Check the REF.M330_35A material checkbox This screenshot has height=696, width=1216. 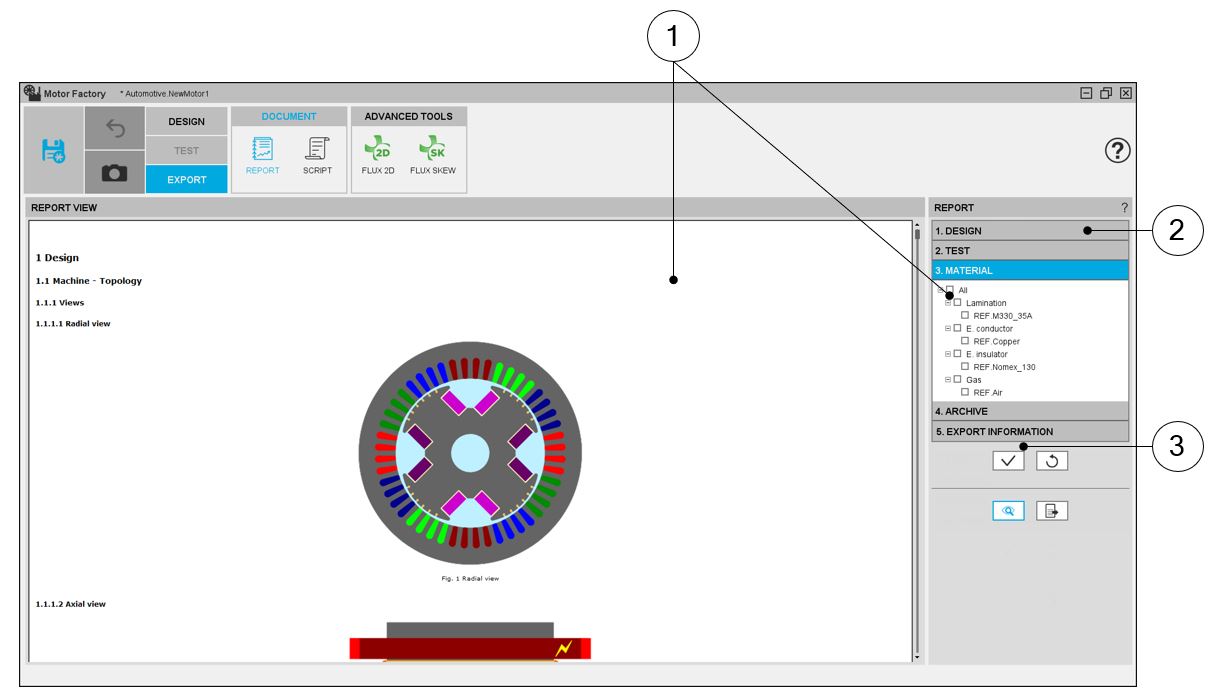[x=965, y=316]
